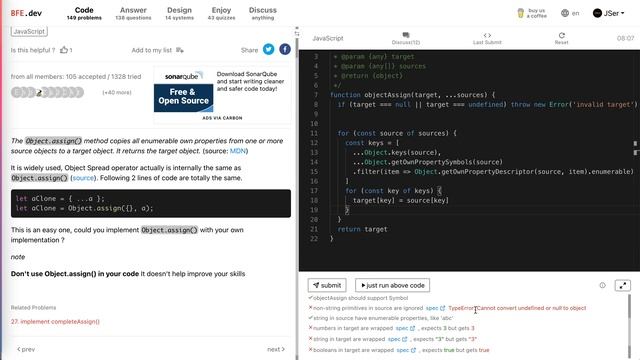The width and height of the screenshot is (640, 360).
Task: Open spec link for booleans in target test
Action: pos(406,350)
